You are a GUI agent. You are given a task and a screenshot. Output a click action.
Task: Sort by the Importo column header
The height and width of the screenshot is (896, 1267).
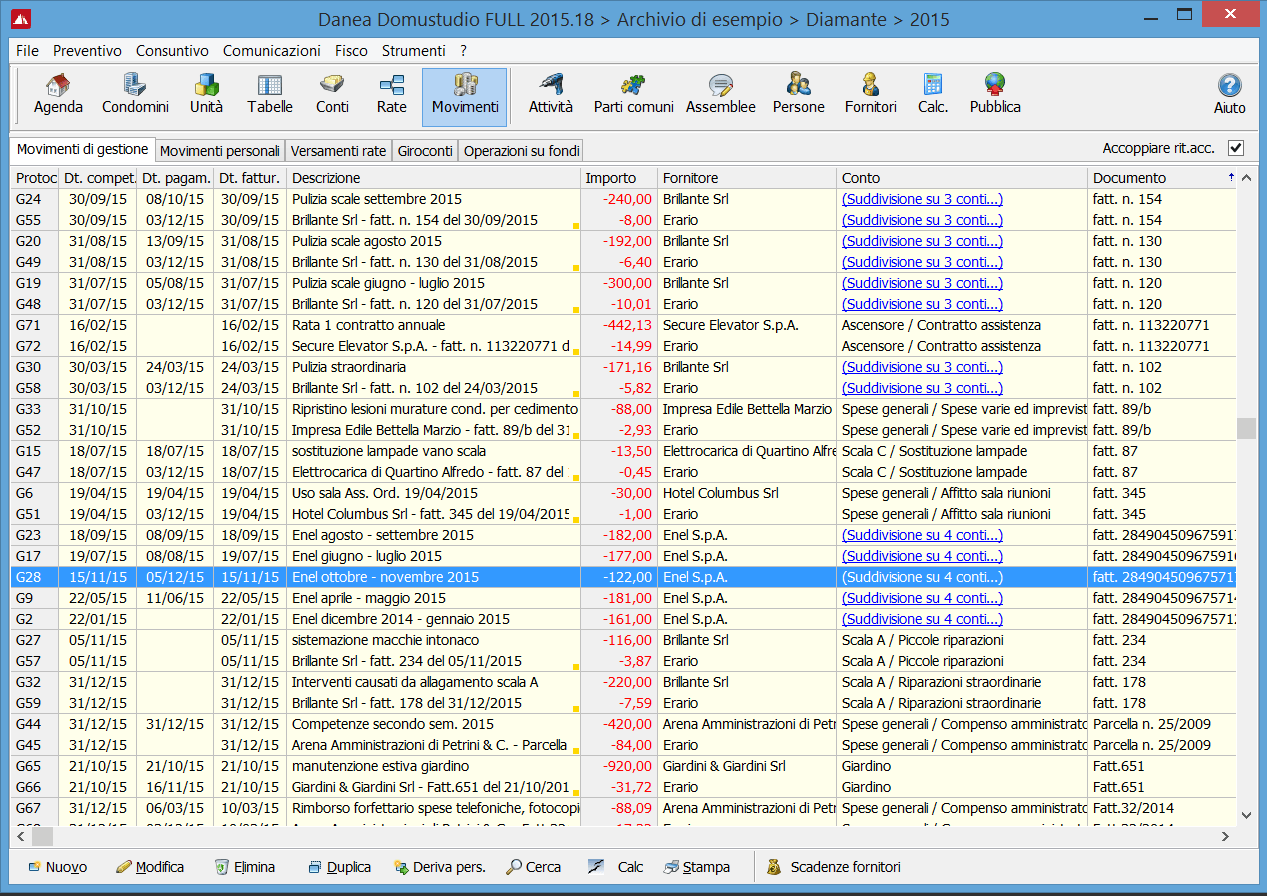[619, 178]
